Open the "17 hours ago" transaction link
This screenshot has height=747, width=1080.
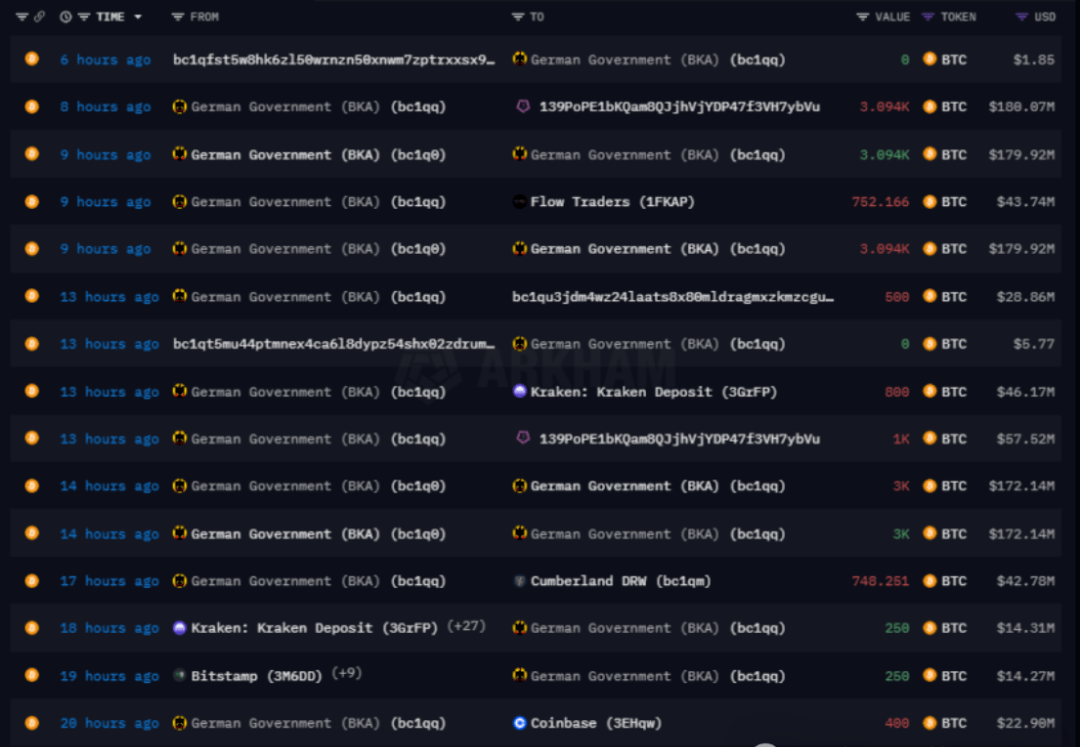coord(110,581)
